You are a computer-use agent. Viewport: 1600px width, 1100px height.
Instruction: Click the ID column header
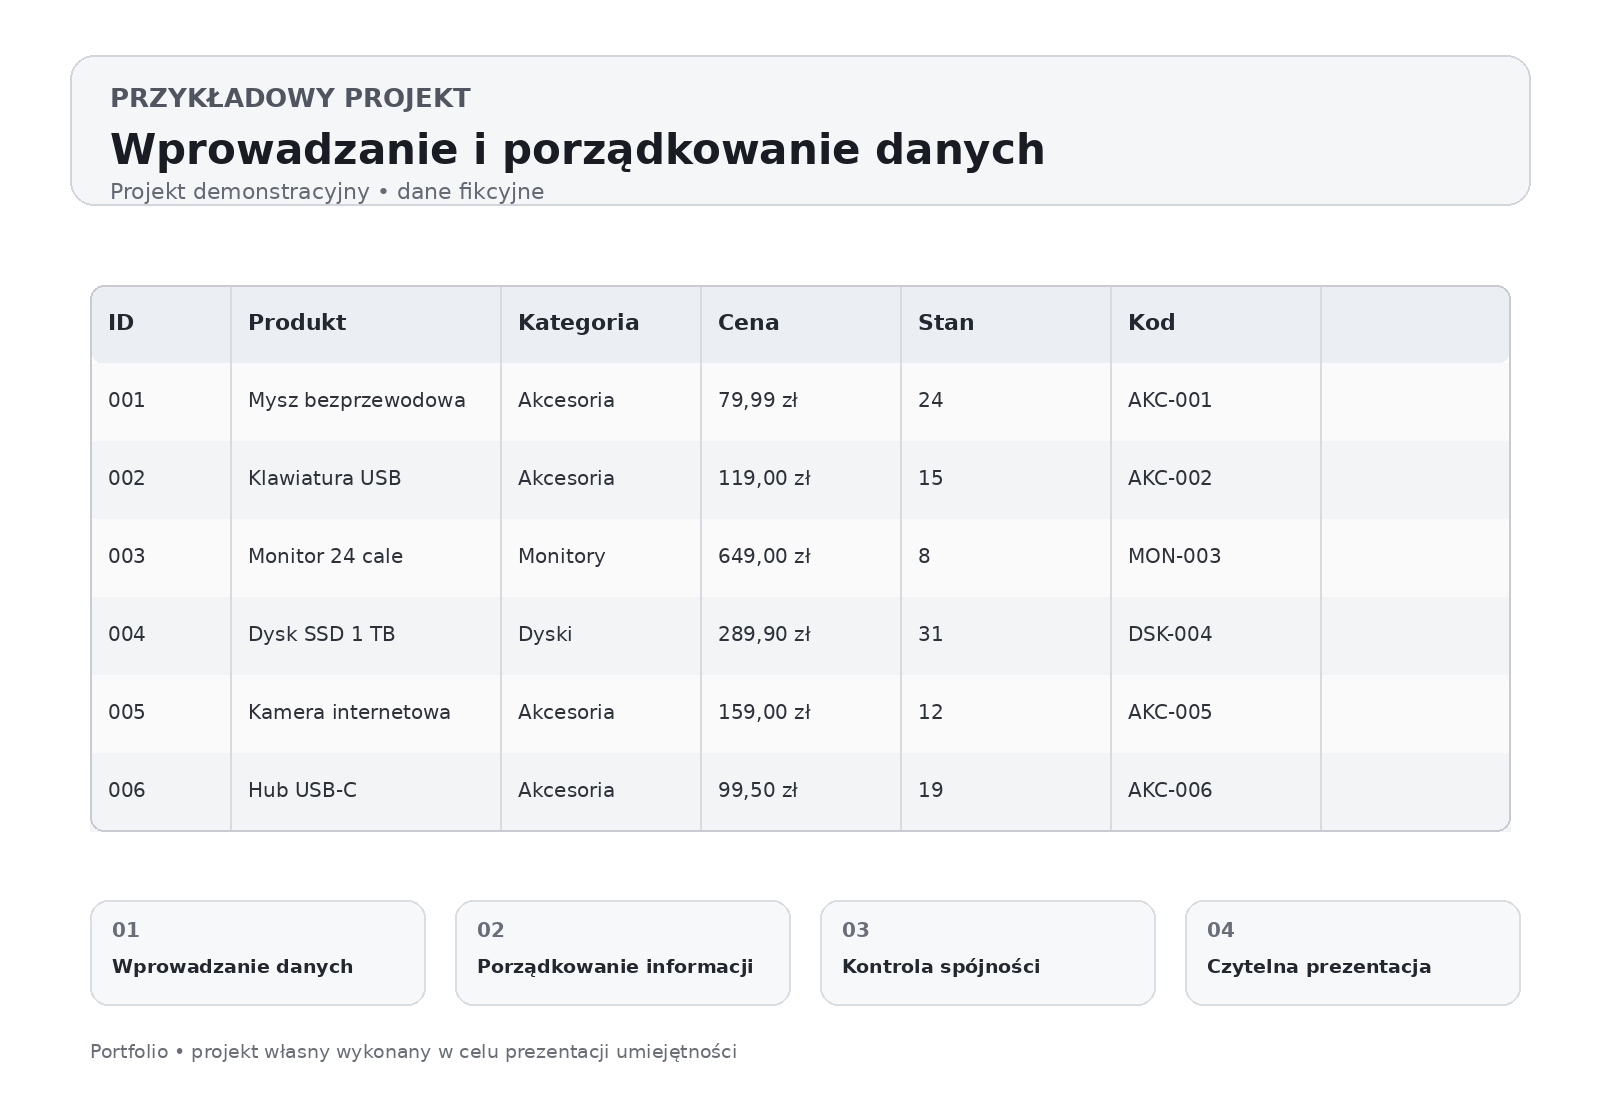click(x=161, y=323)
